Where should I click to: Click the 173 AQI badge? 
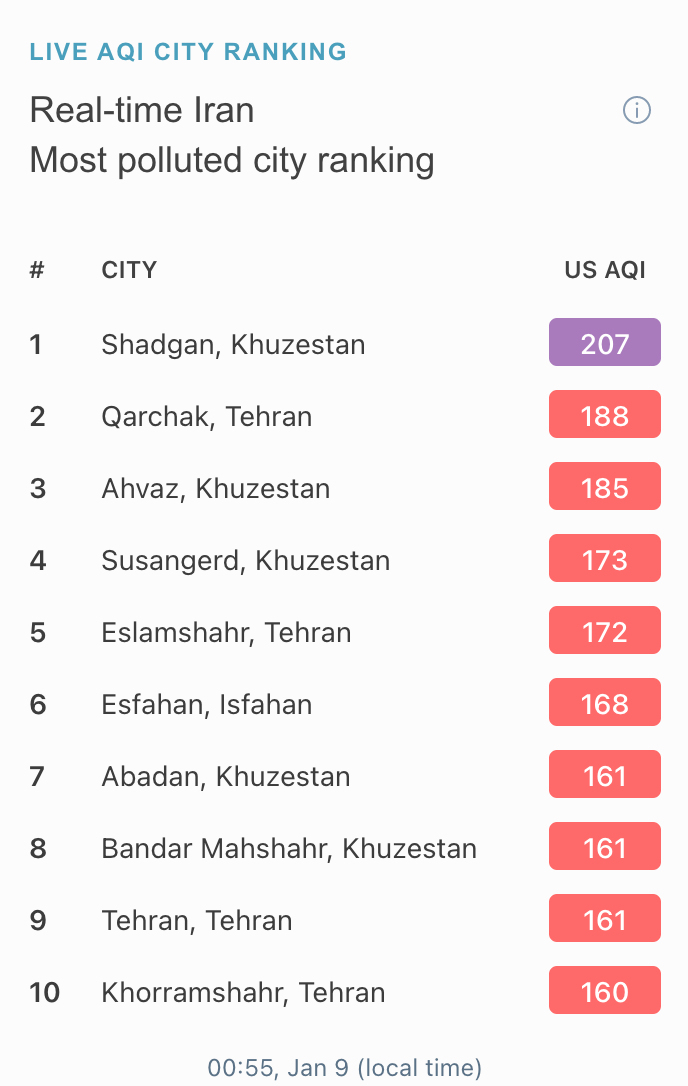[x=605, y=558]
